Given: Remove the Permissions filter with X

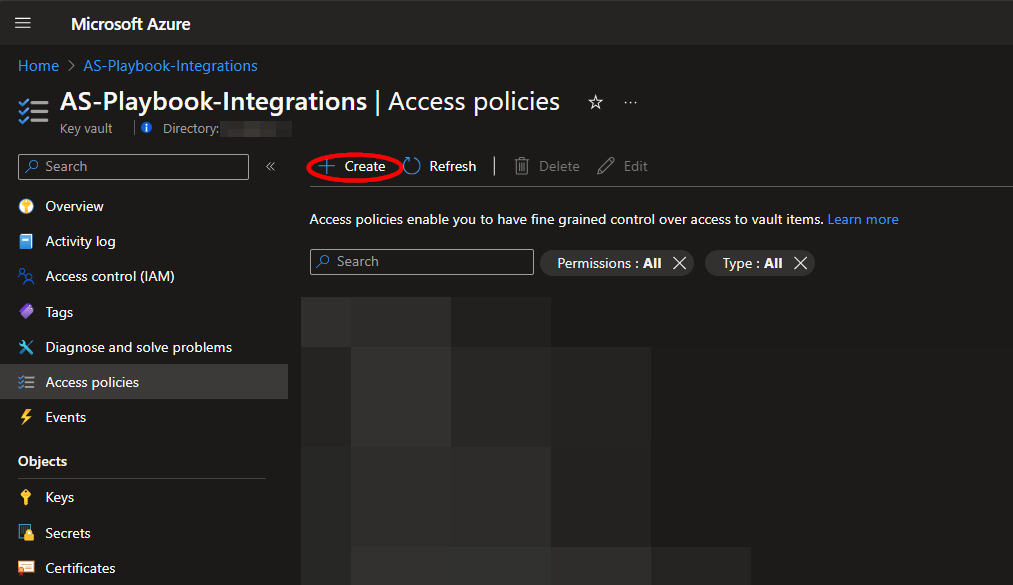Looking at the screenshot, I should pos(679,263).
